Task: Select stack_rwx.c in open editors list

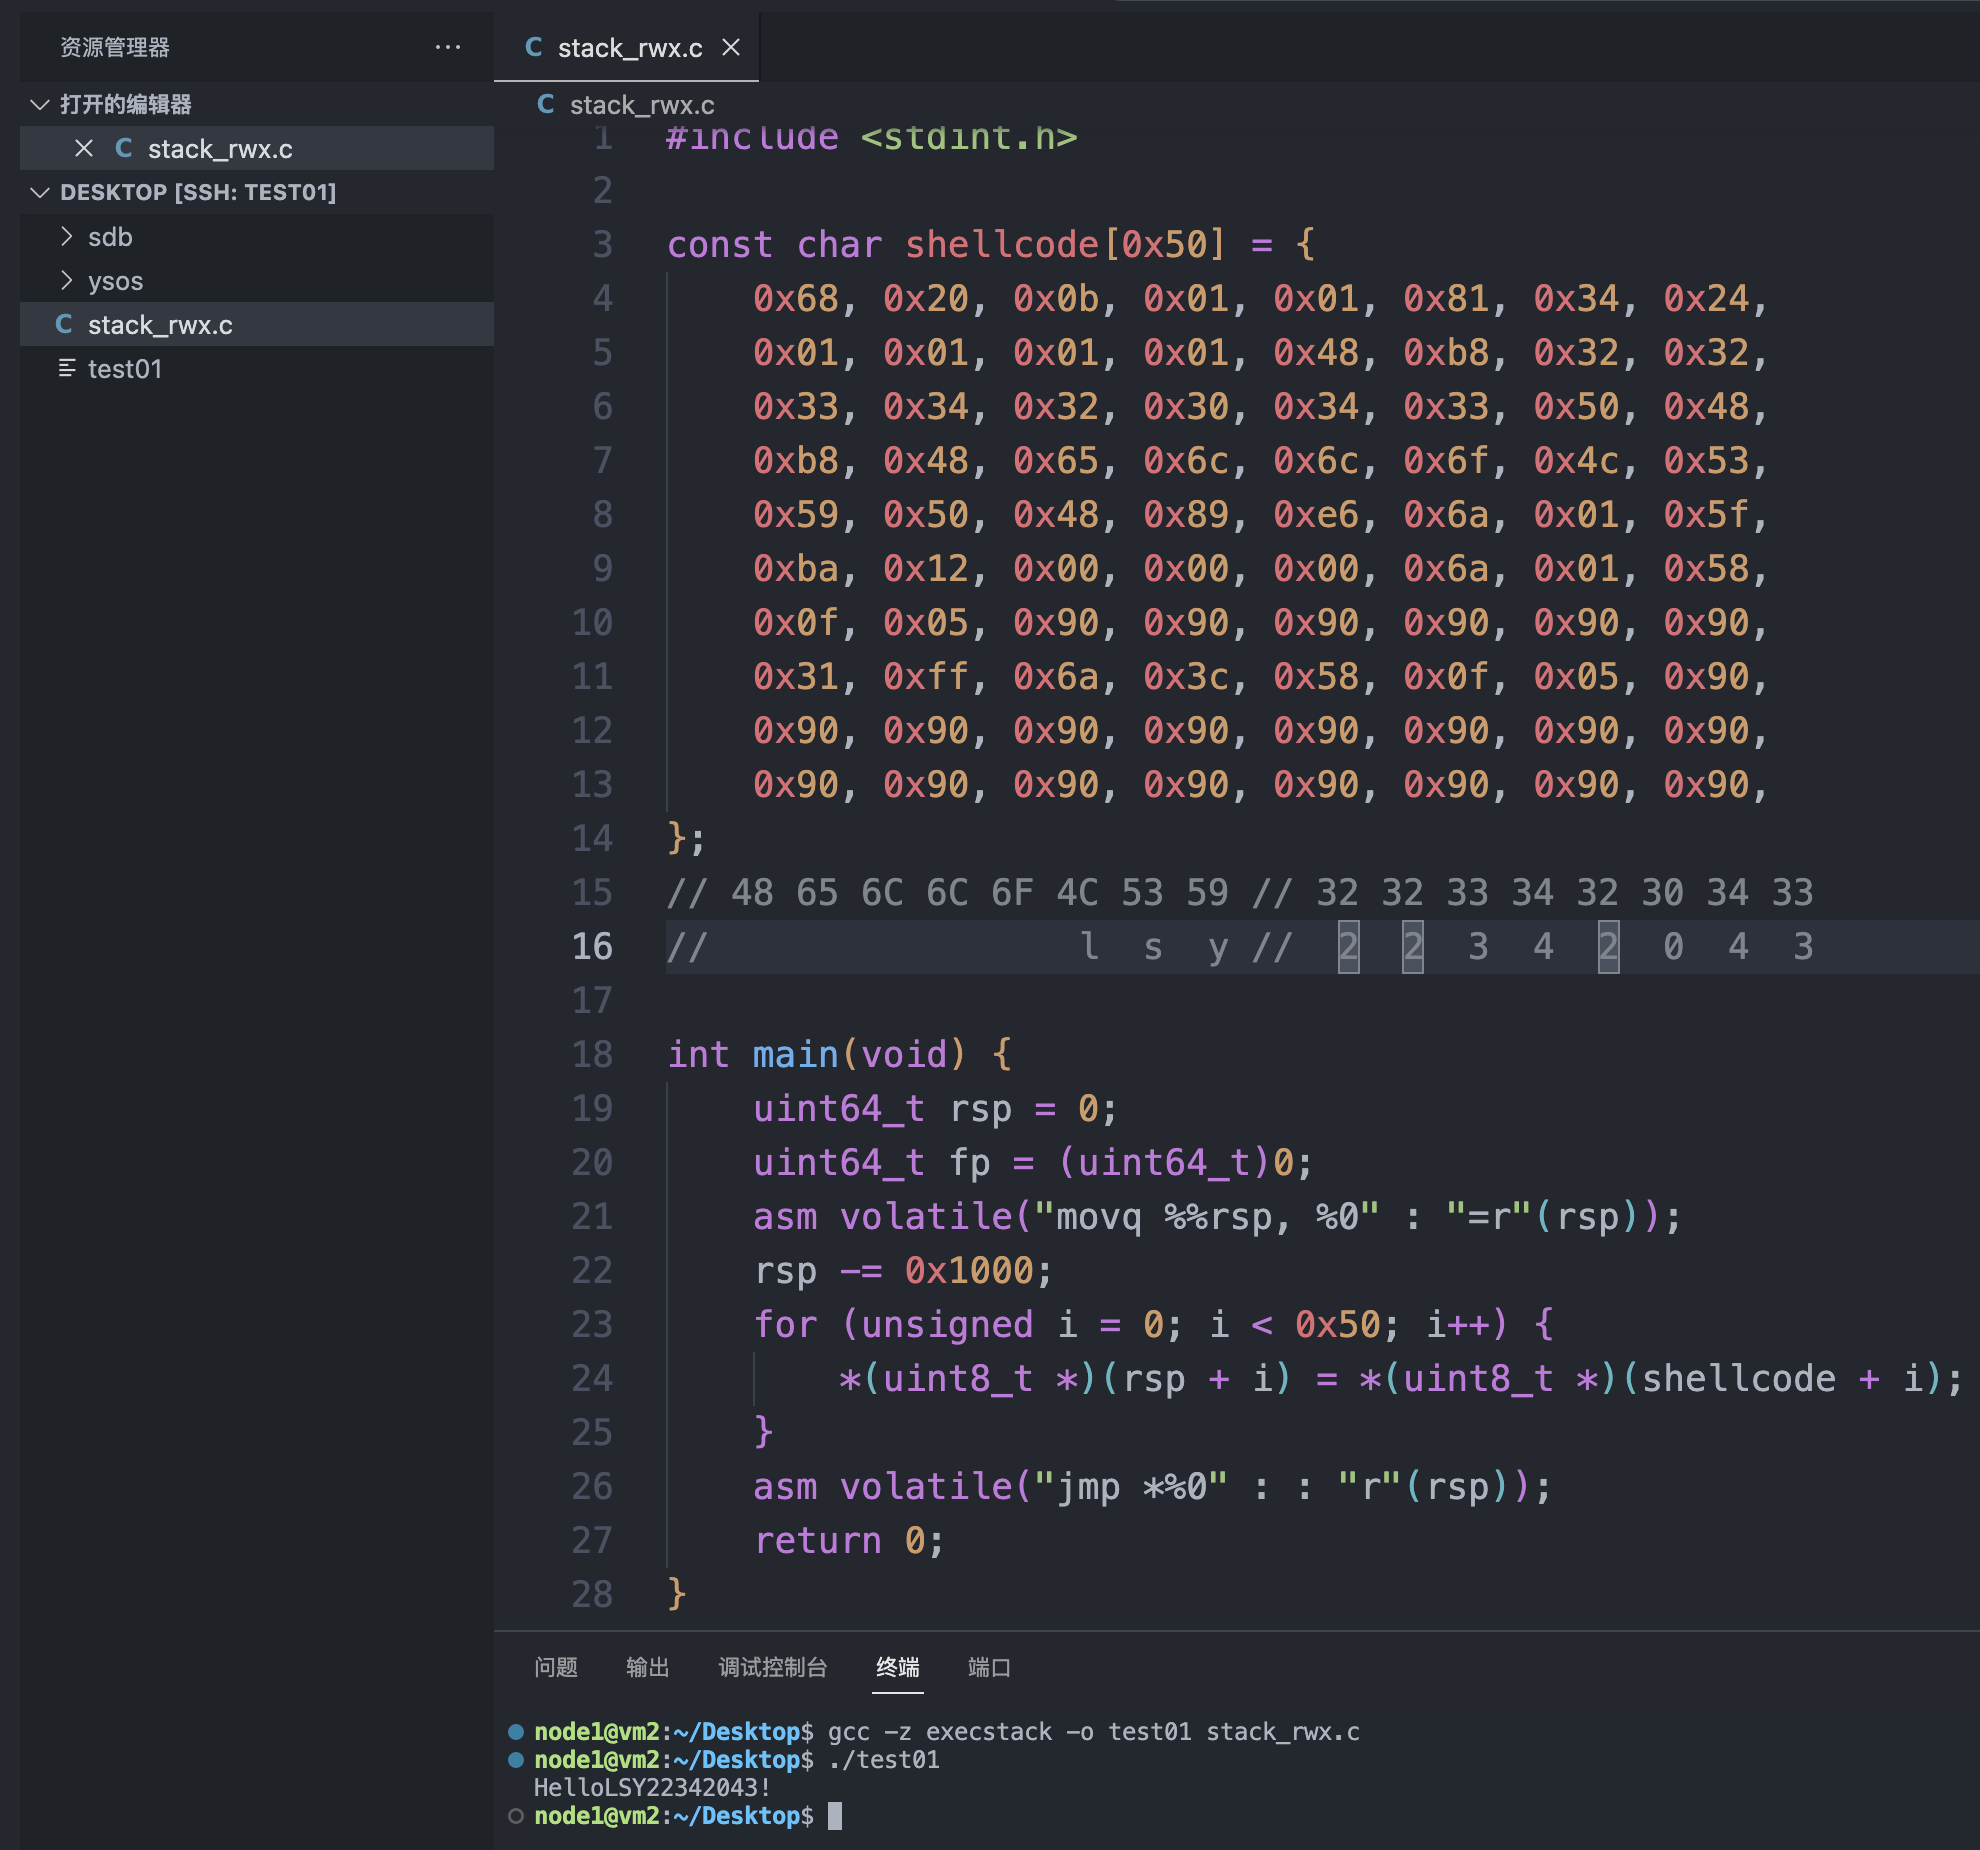Action: point(257,148)
